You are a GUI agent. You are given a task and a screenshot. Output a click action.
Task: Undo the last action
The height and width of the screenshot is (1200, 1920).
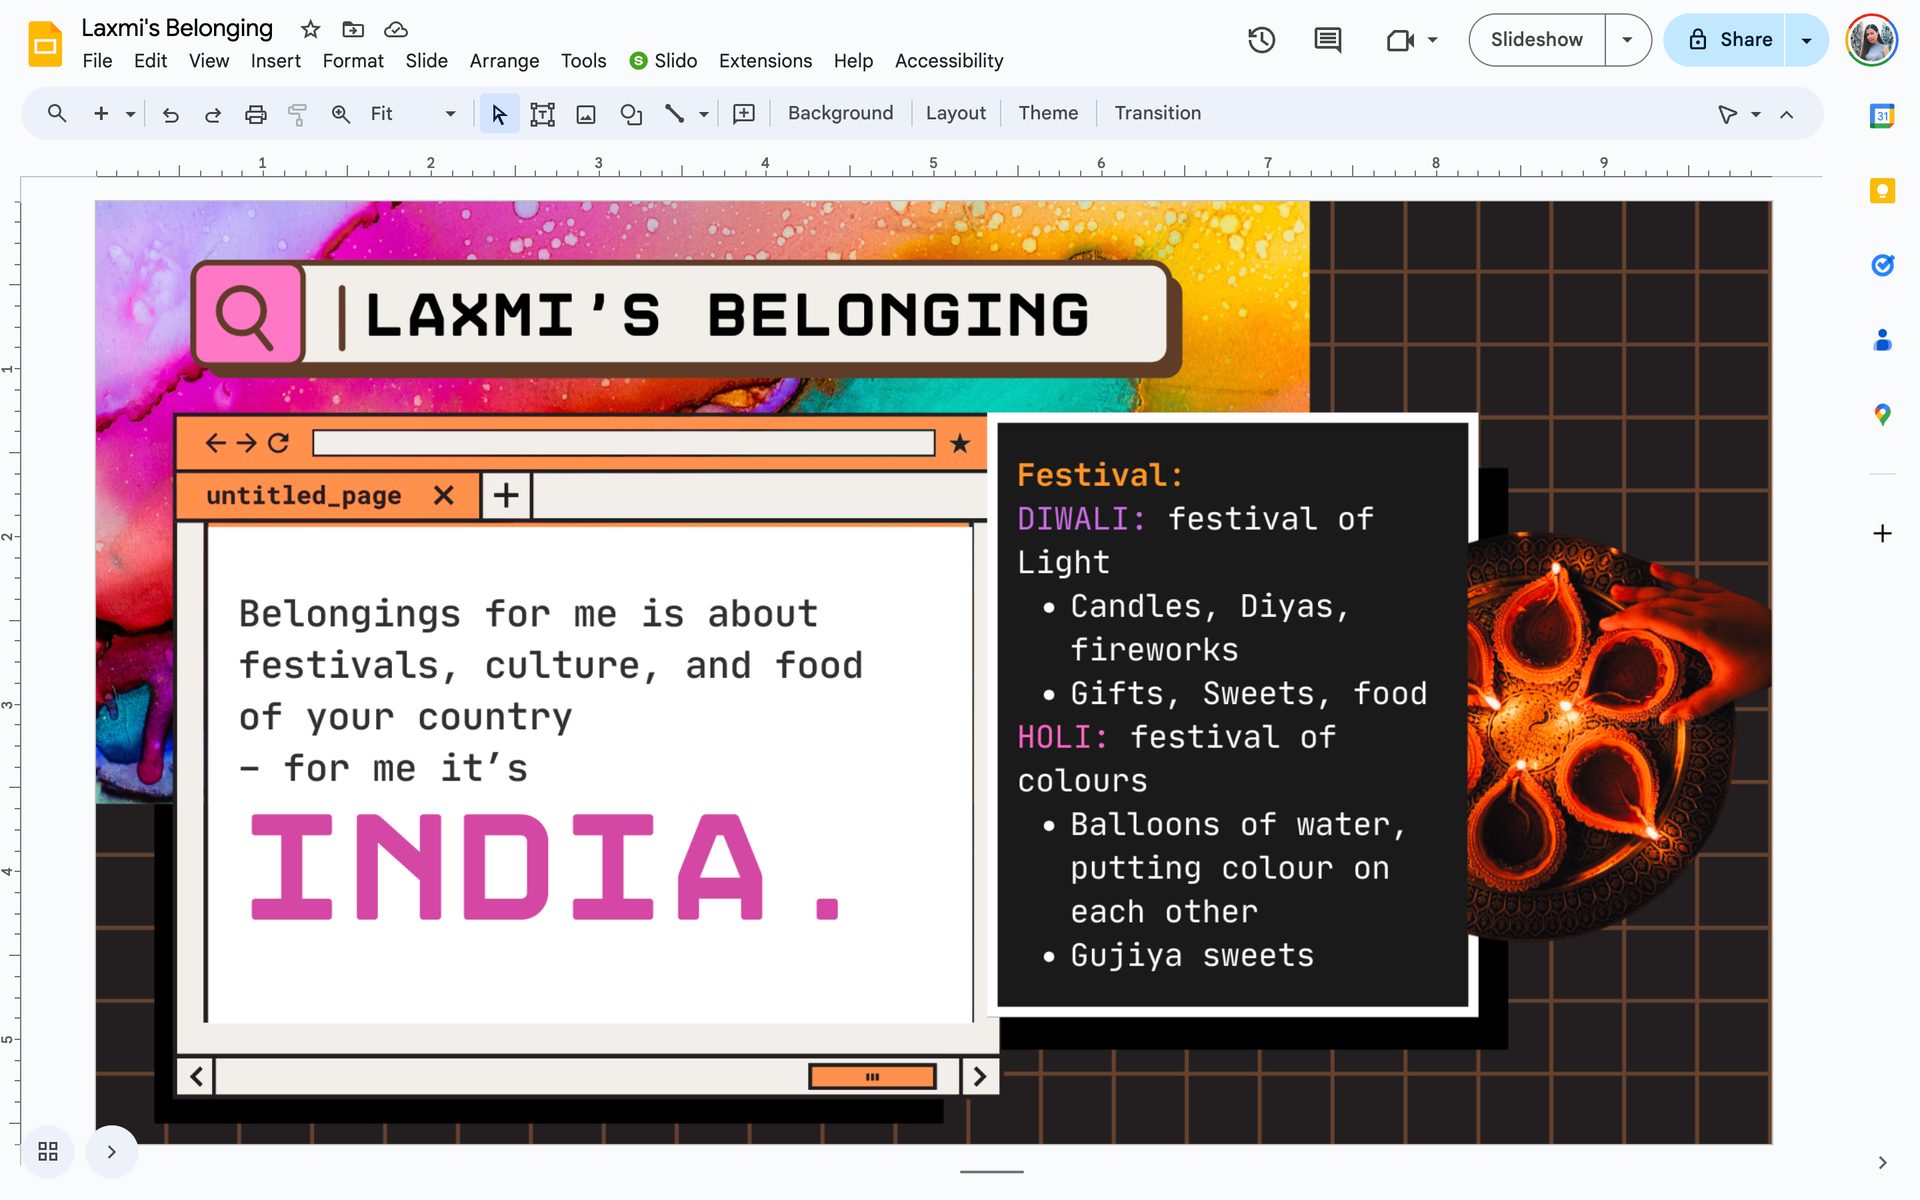(x=170, y=113)
